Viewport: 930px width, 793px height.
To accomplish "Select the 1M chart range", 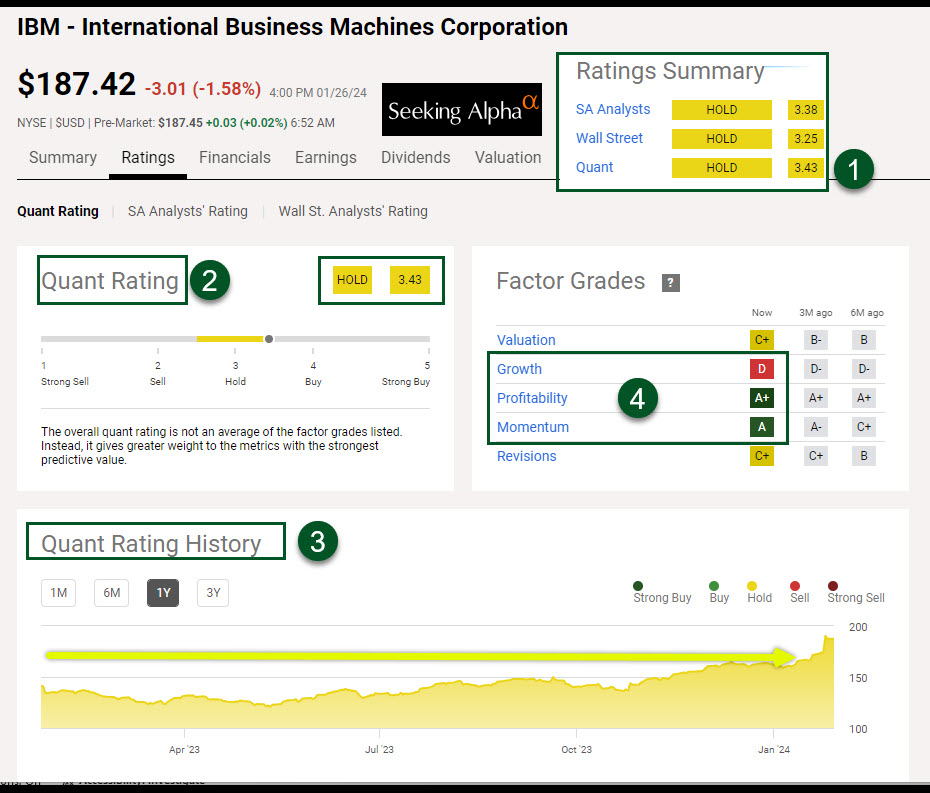I will [x=58, y=593].
